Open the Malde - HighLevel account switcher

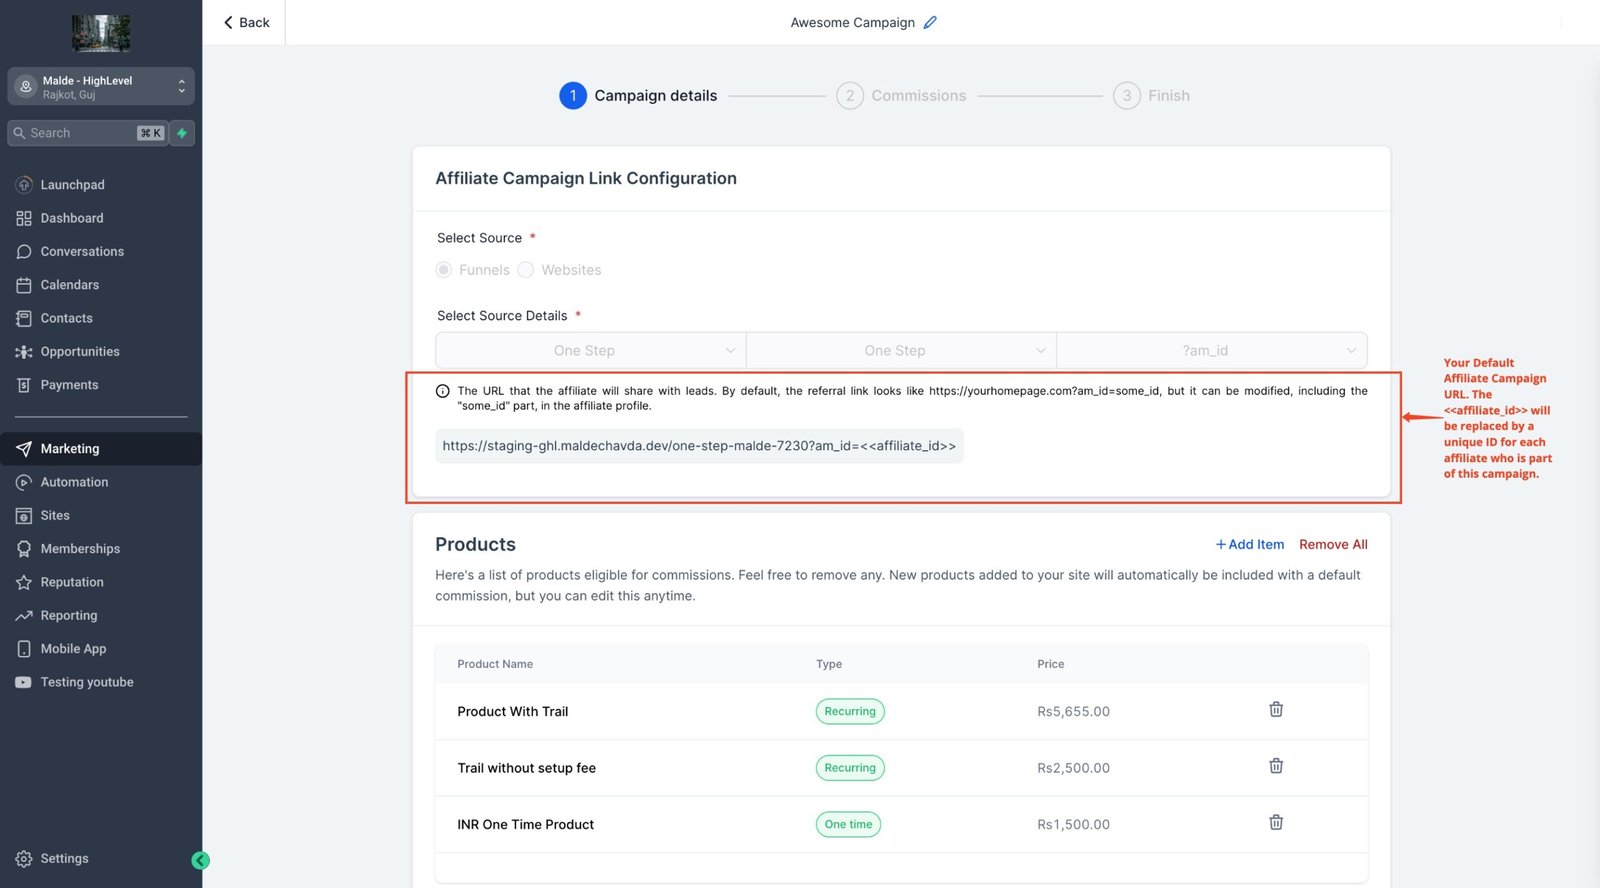101,87
